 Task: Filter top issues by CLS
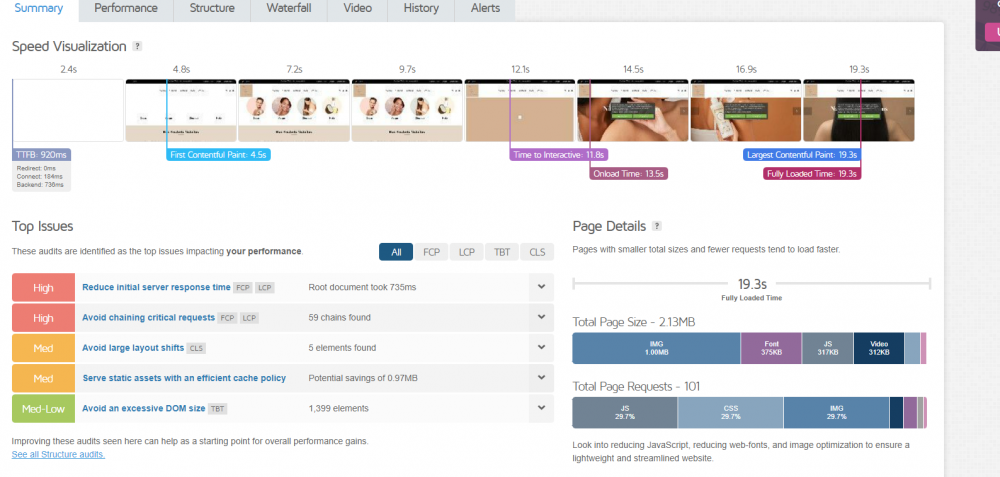tap(537, 252)
